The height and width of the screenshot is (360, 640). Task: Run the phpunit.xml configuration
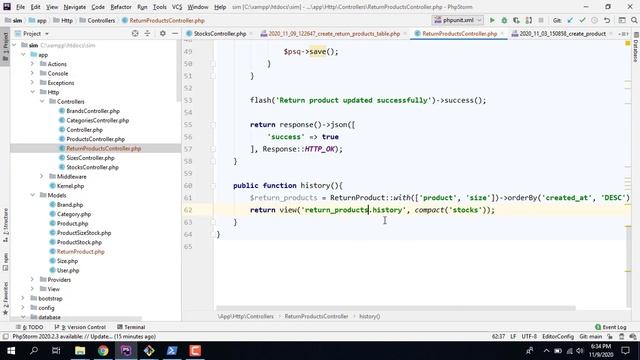point(492,20)
